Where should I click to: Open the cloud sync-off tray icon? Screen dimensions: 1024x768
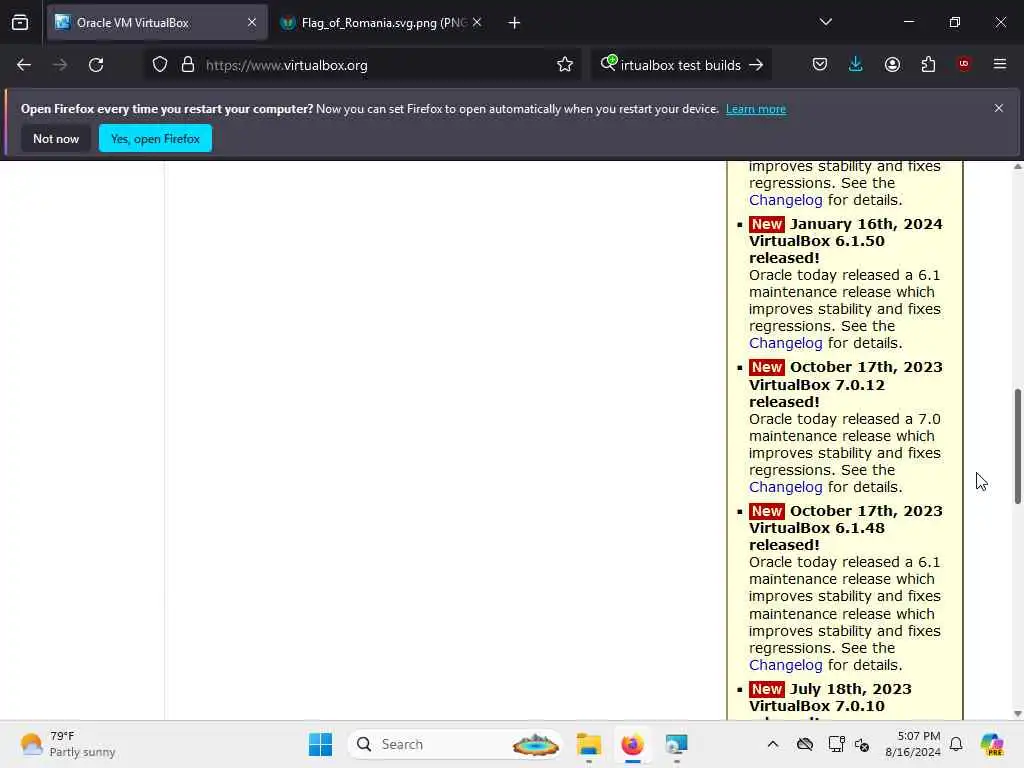click(805, 744)
